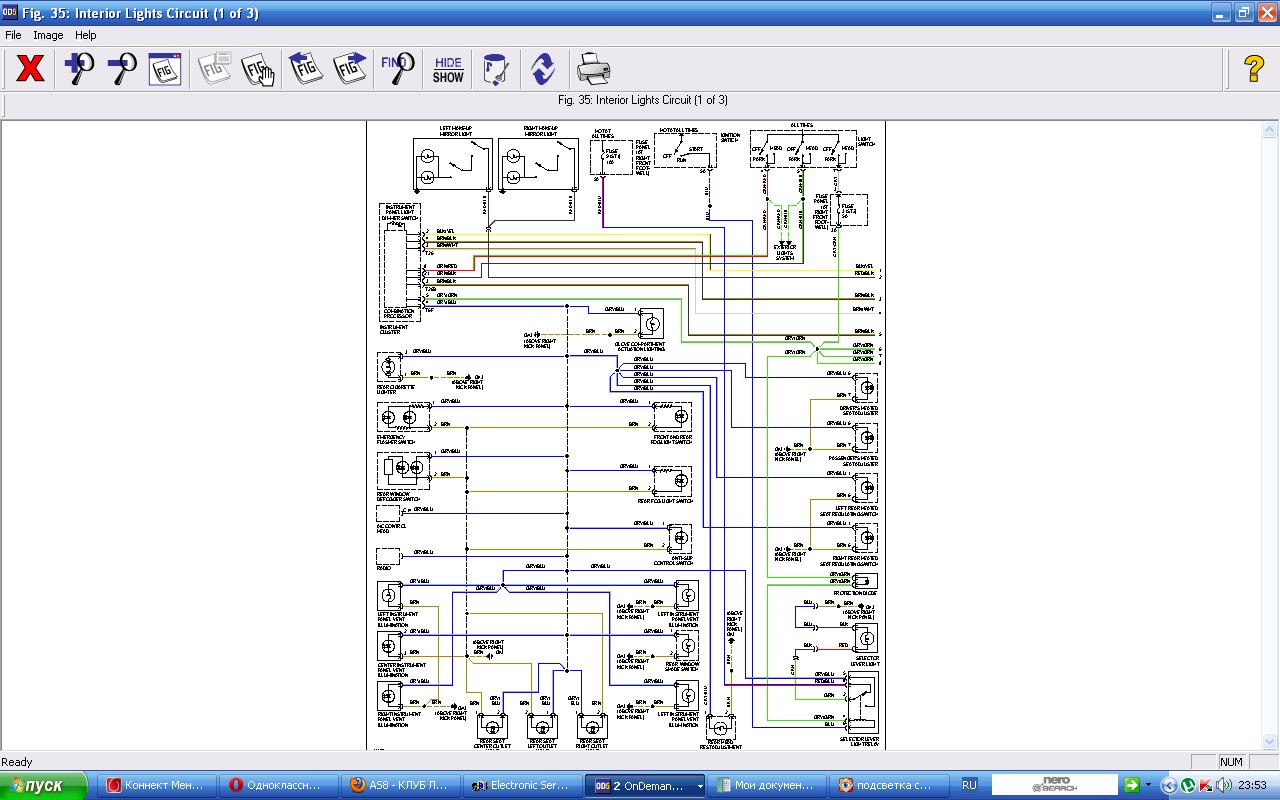Click the Пуск start button
1280x800 pixels.
click(x=44, y=786)
